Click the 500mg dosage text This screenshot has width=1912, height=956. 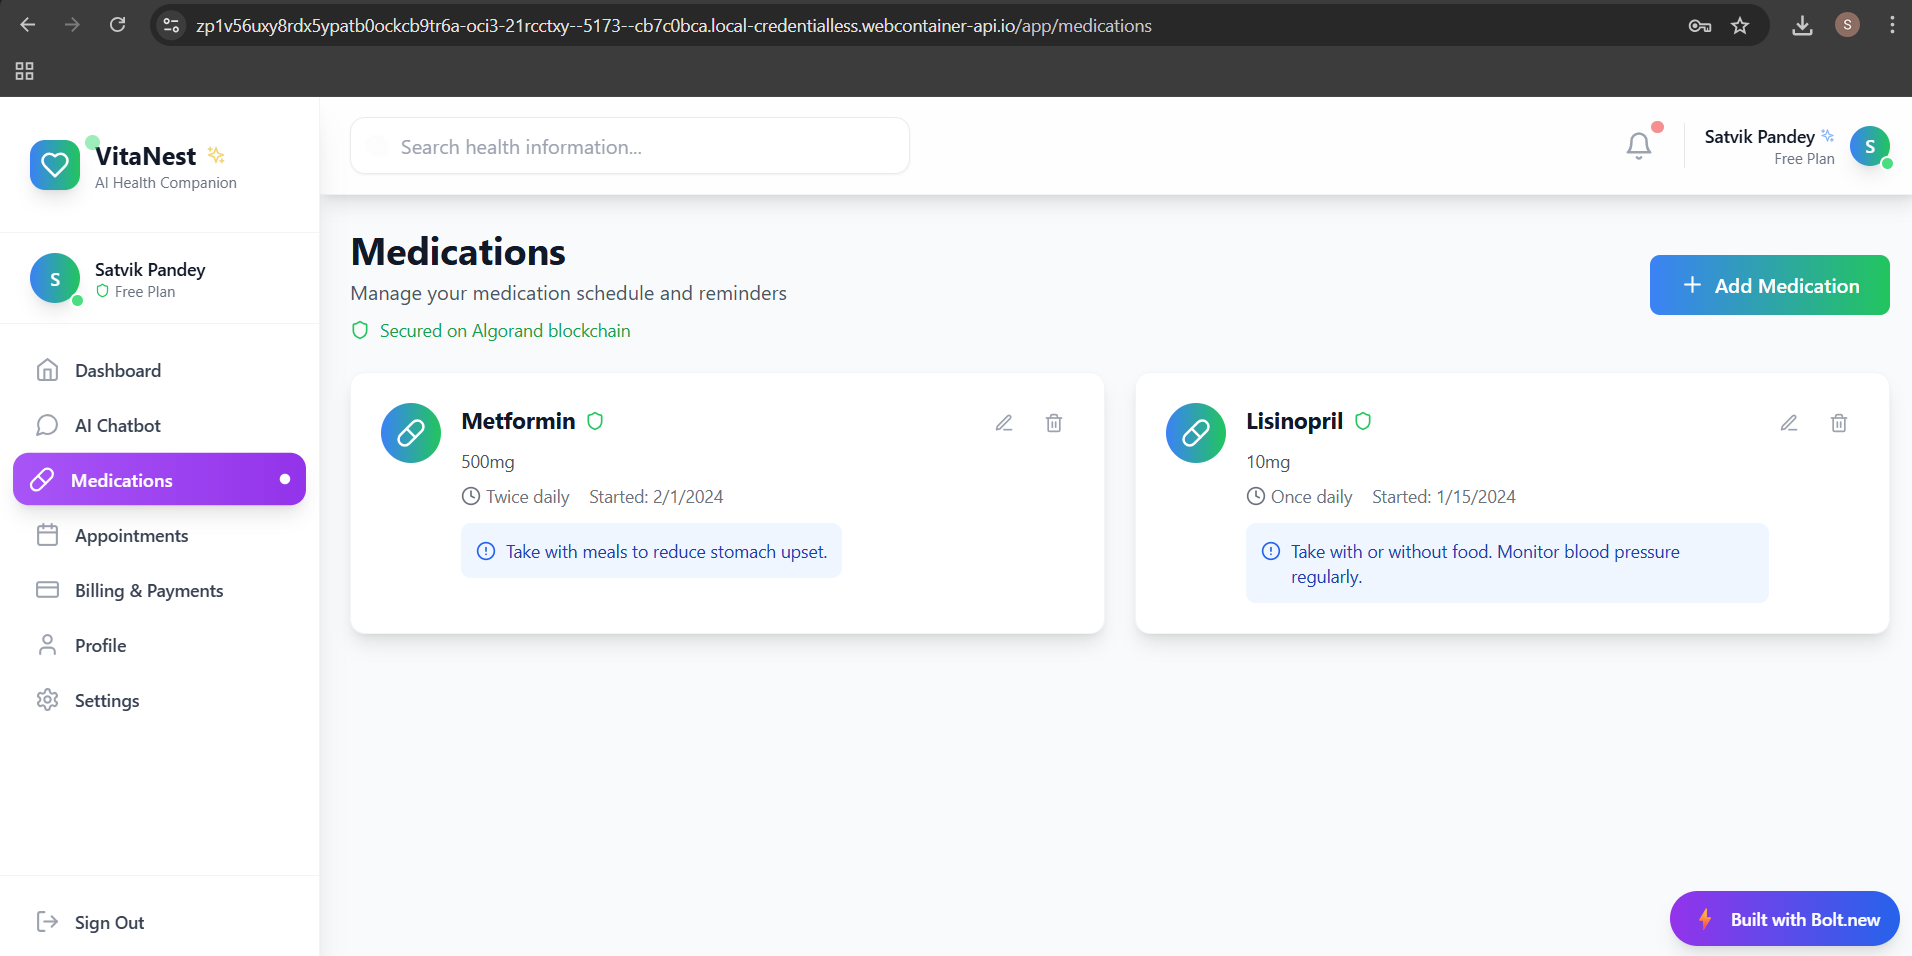488,462
